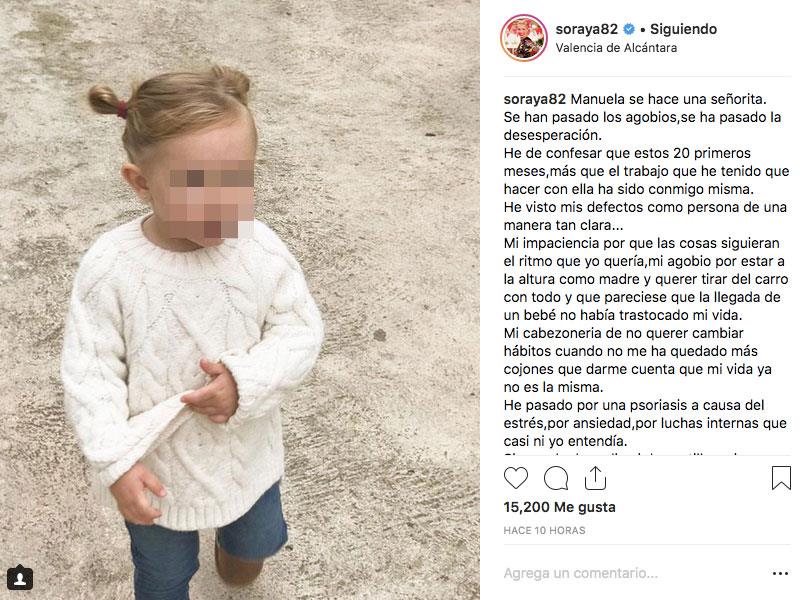Save the post with the bookmark icon

pyautogui.click(x=781, y=478)
